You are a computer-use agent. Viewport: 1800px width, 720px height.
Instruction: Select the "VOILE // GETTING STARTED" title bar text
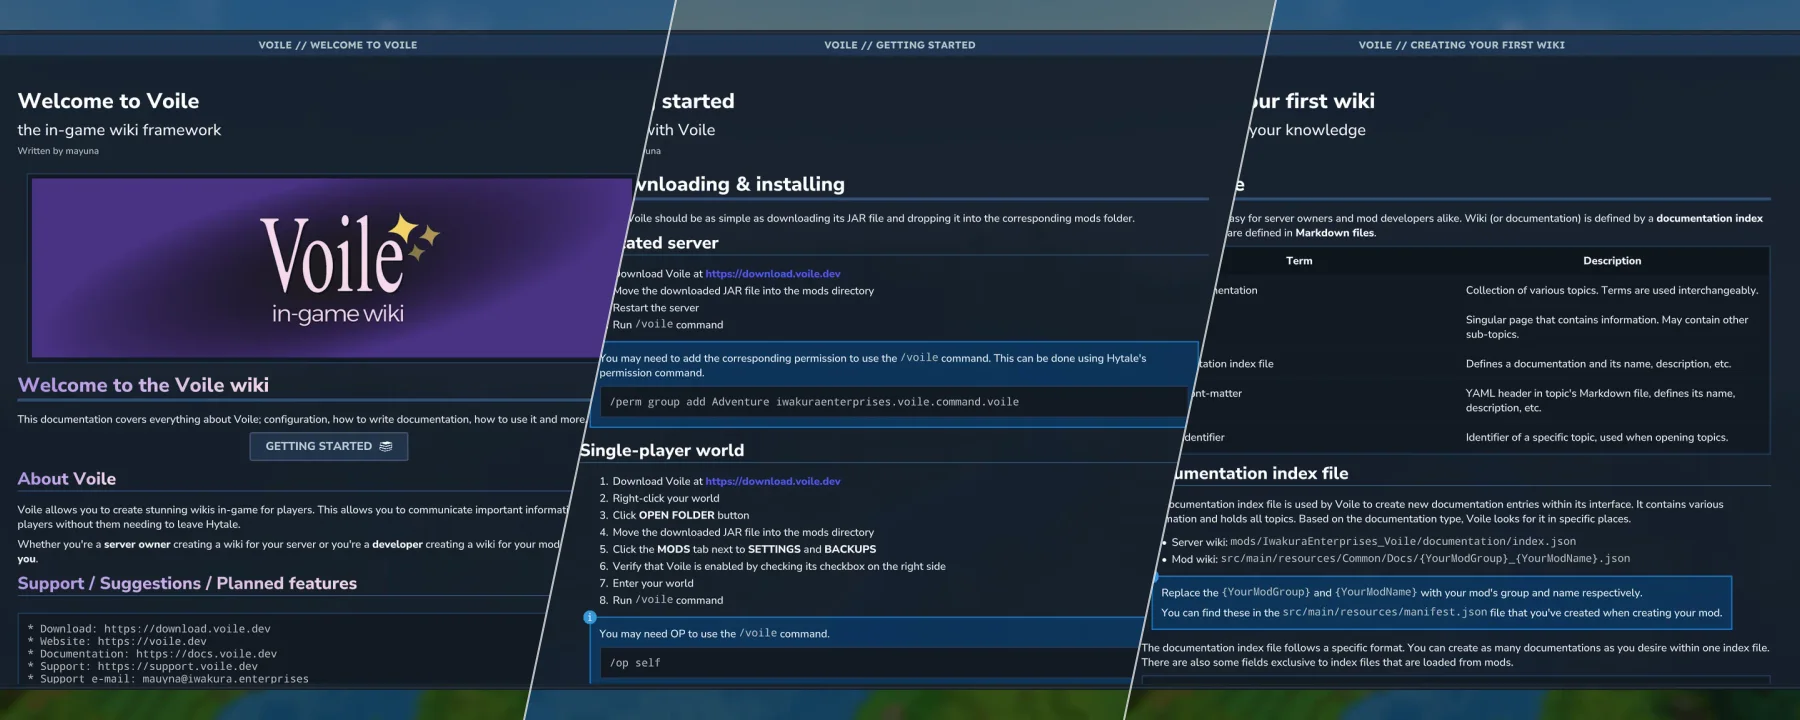pyautogui.click(x=900, y=45)
